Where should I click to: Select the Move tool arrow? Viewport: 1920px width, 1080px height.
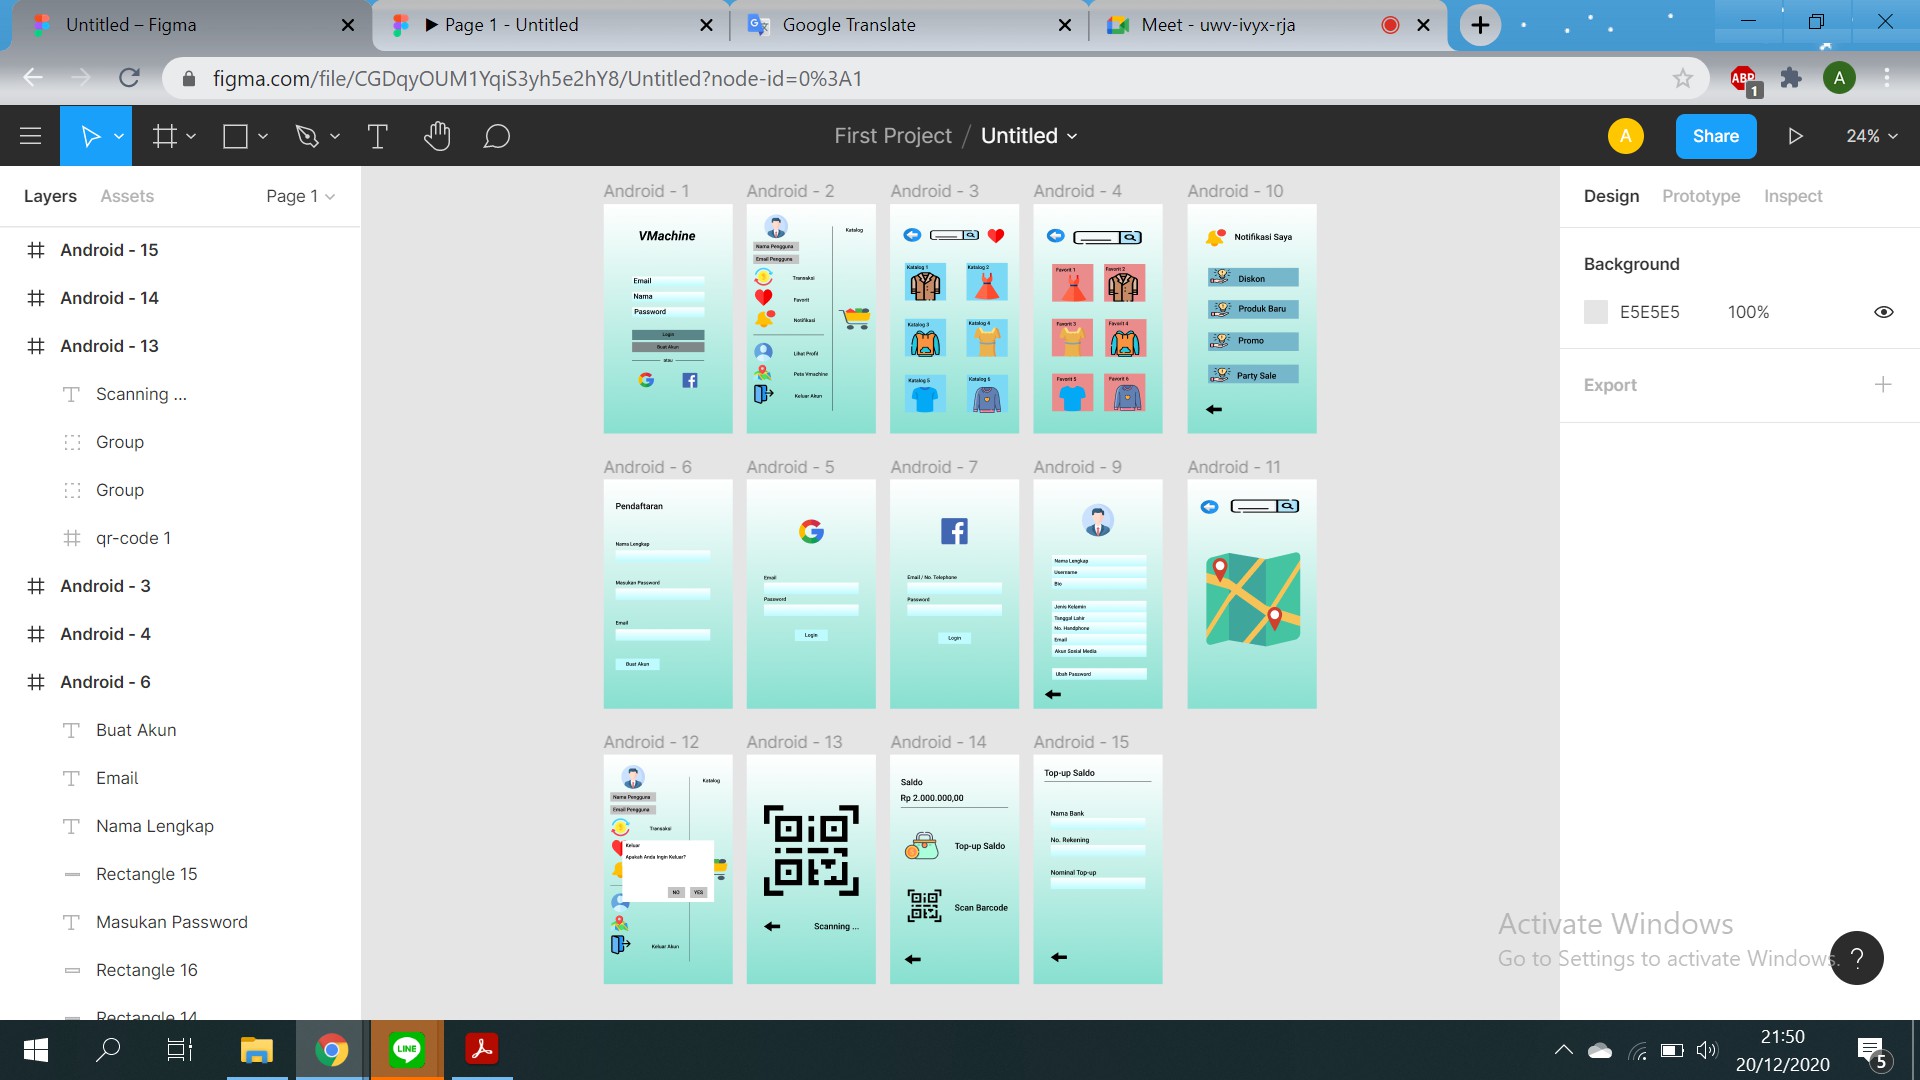pyautogui.click(x=89, y=136)
